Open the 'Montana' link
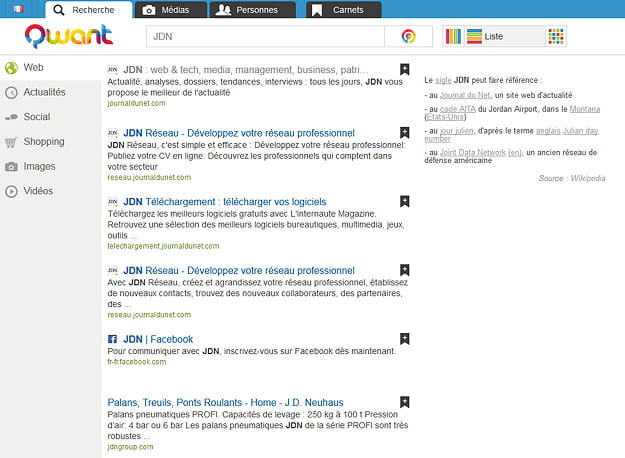Viewport: 625px width, 458px height. coord(585,109)
